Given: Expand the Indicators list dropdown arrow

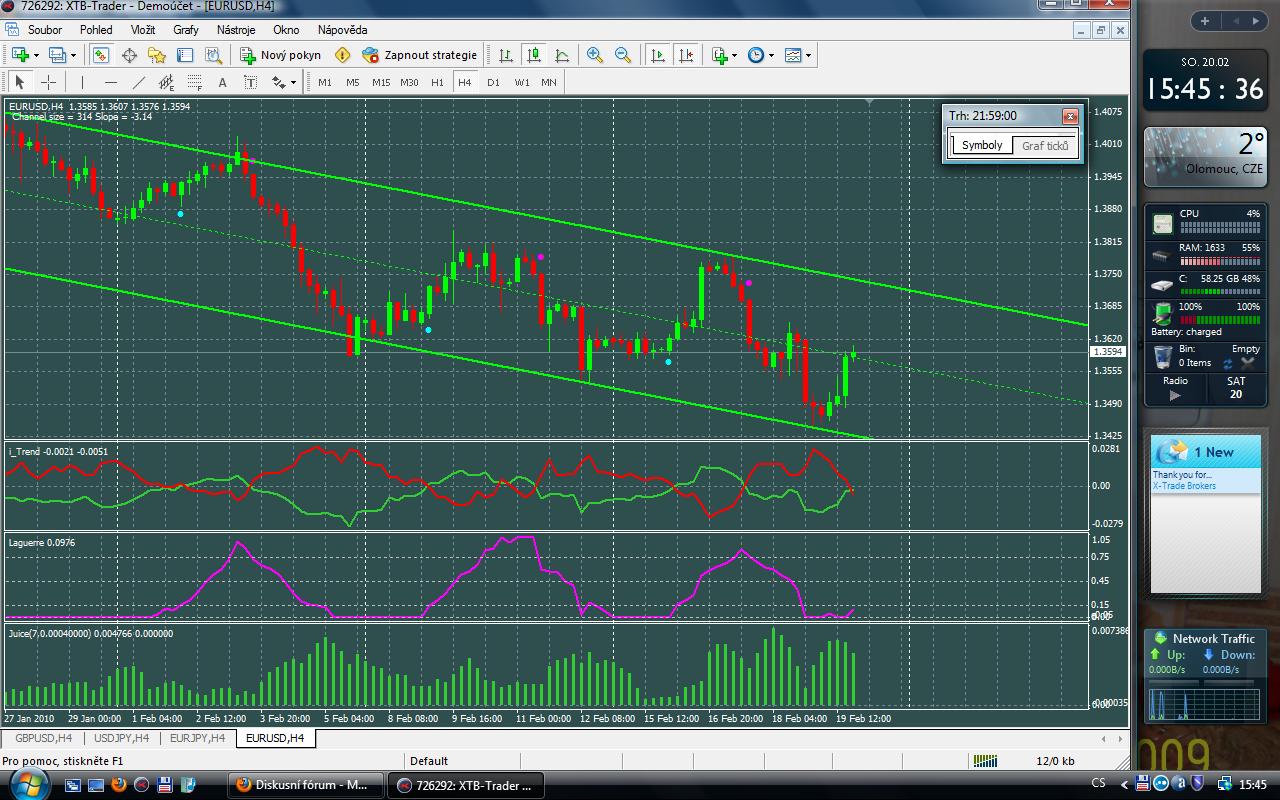Looking at the screenshot, I should pyautogui.click(x=735, y=56).
